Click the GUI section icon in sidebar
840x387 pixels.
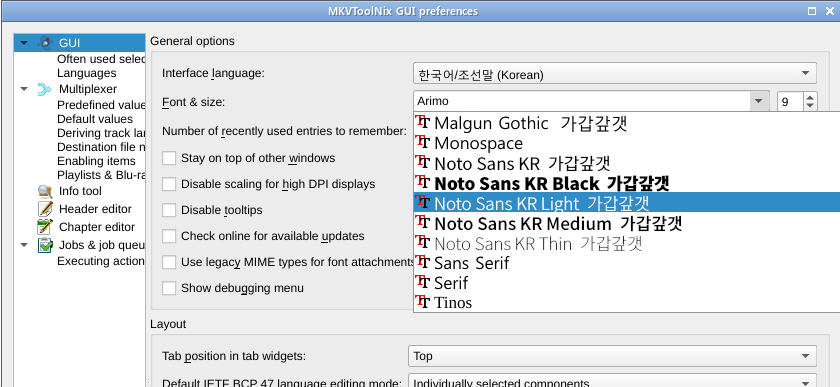[46, 43]
